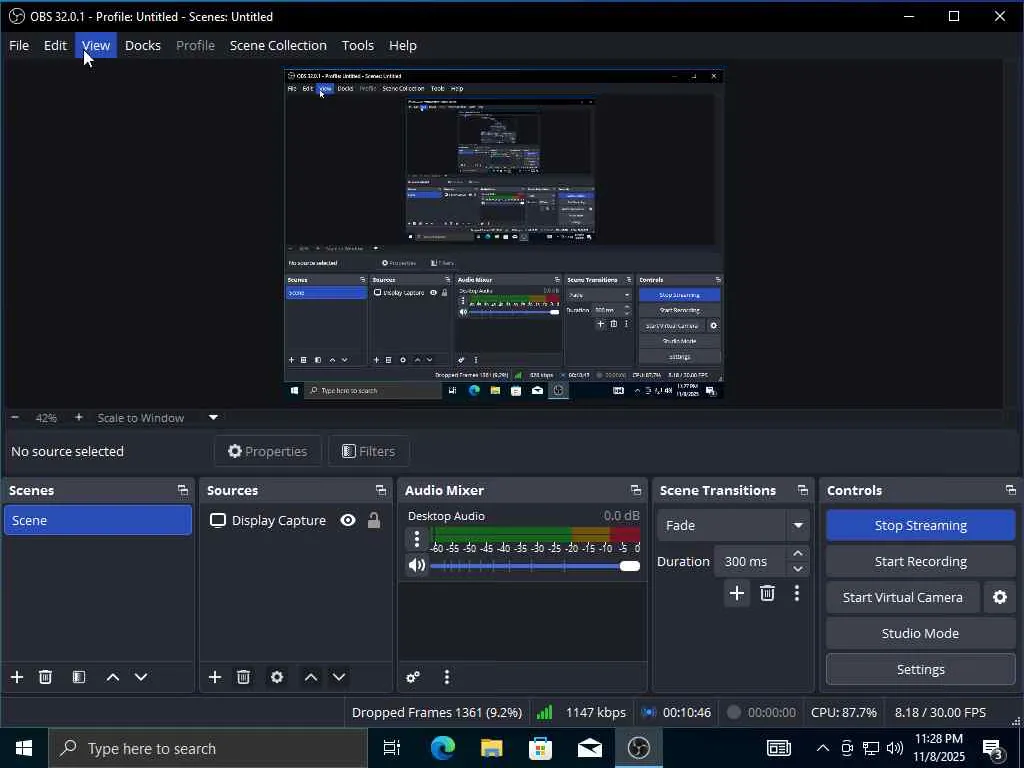Remove scene transition with trash icon
The height and width of the screenshot is (768, 1024).
point(767,593)
